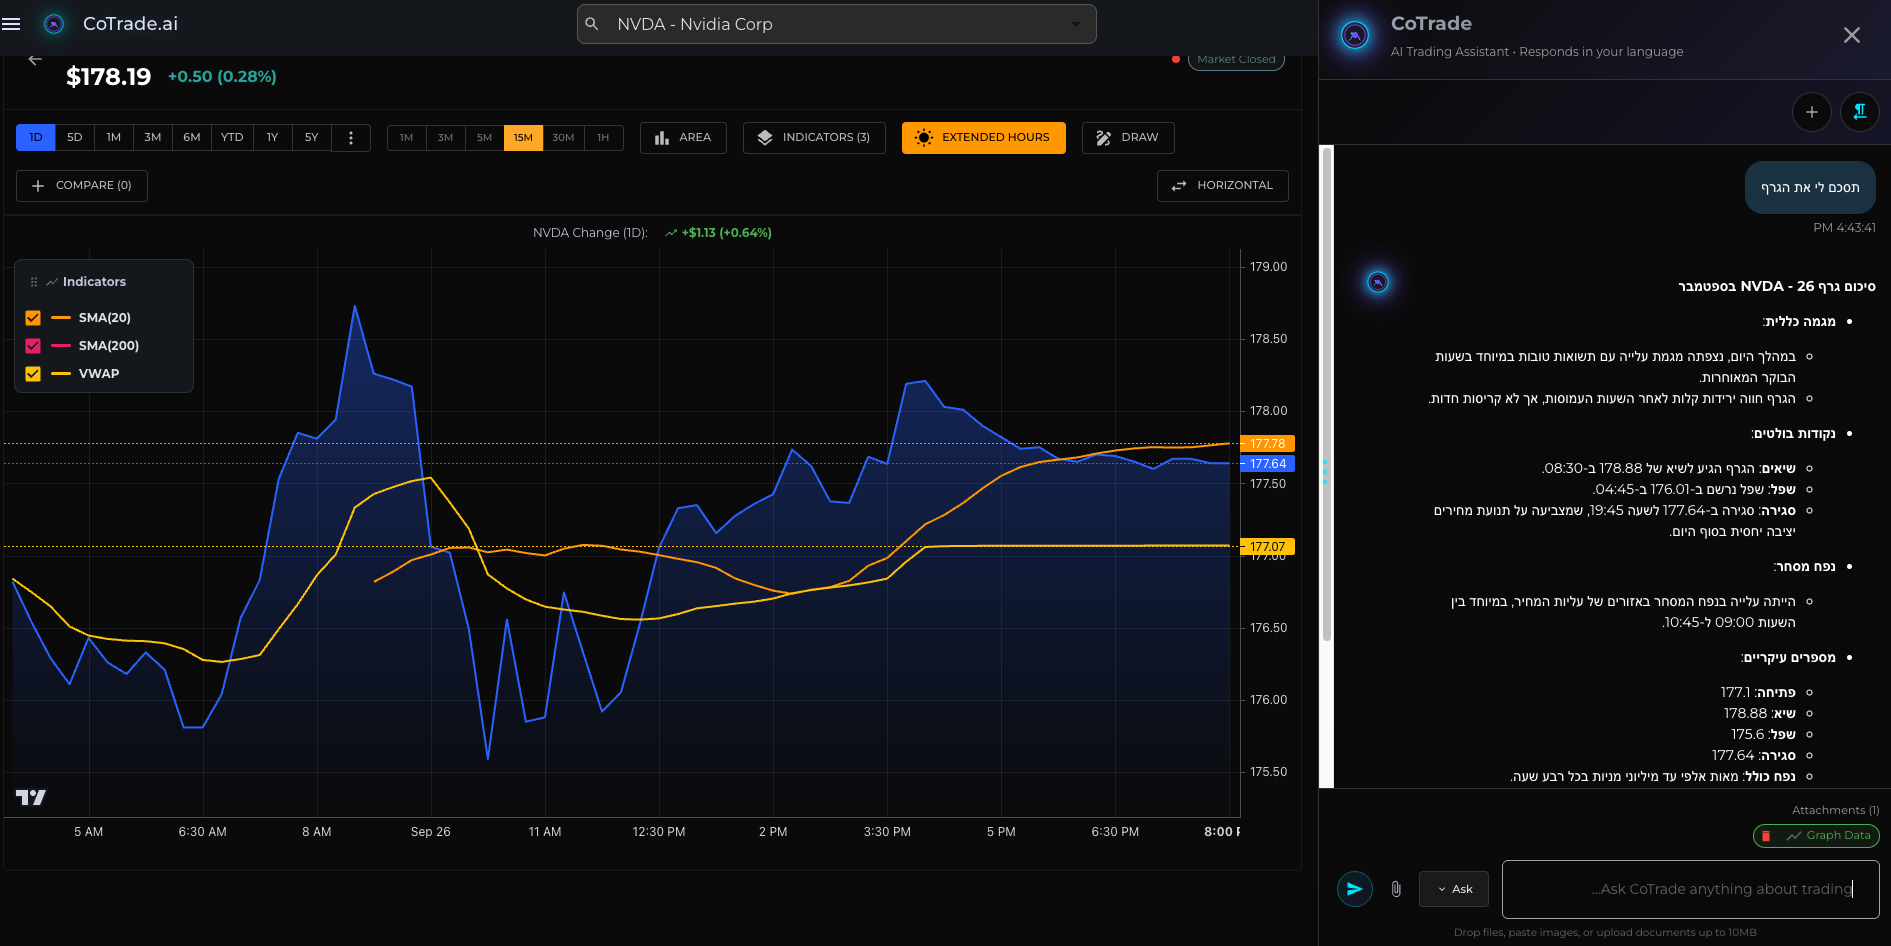
Task: Choose the 1-minute interval
Action: [407, 138]
